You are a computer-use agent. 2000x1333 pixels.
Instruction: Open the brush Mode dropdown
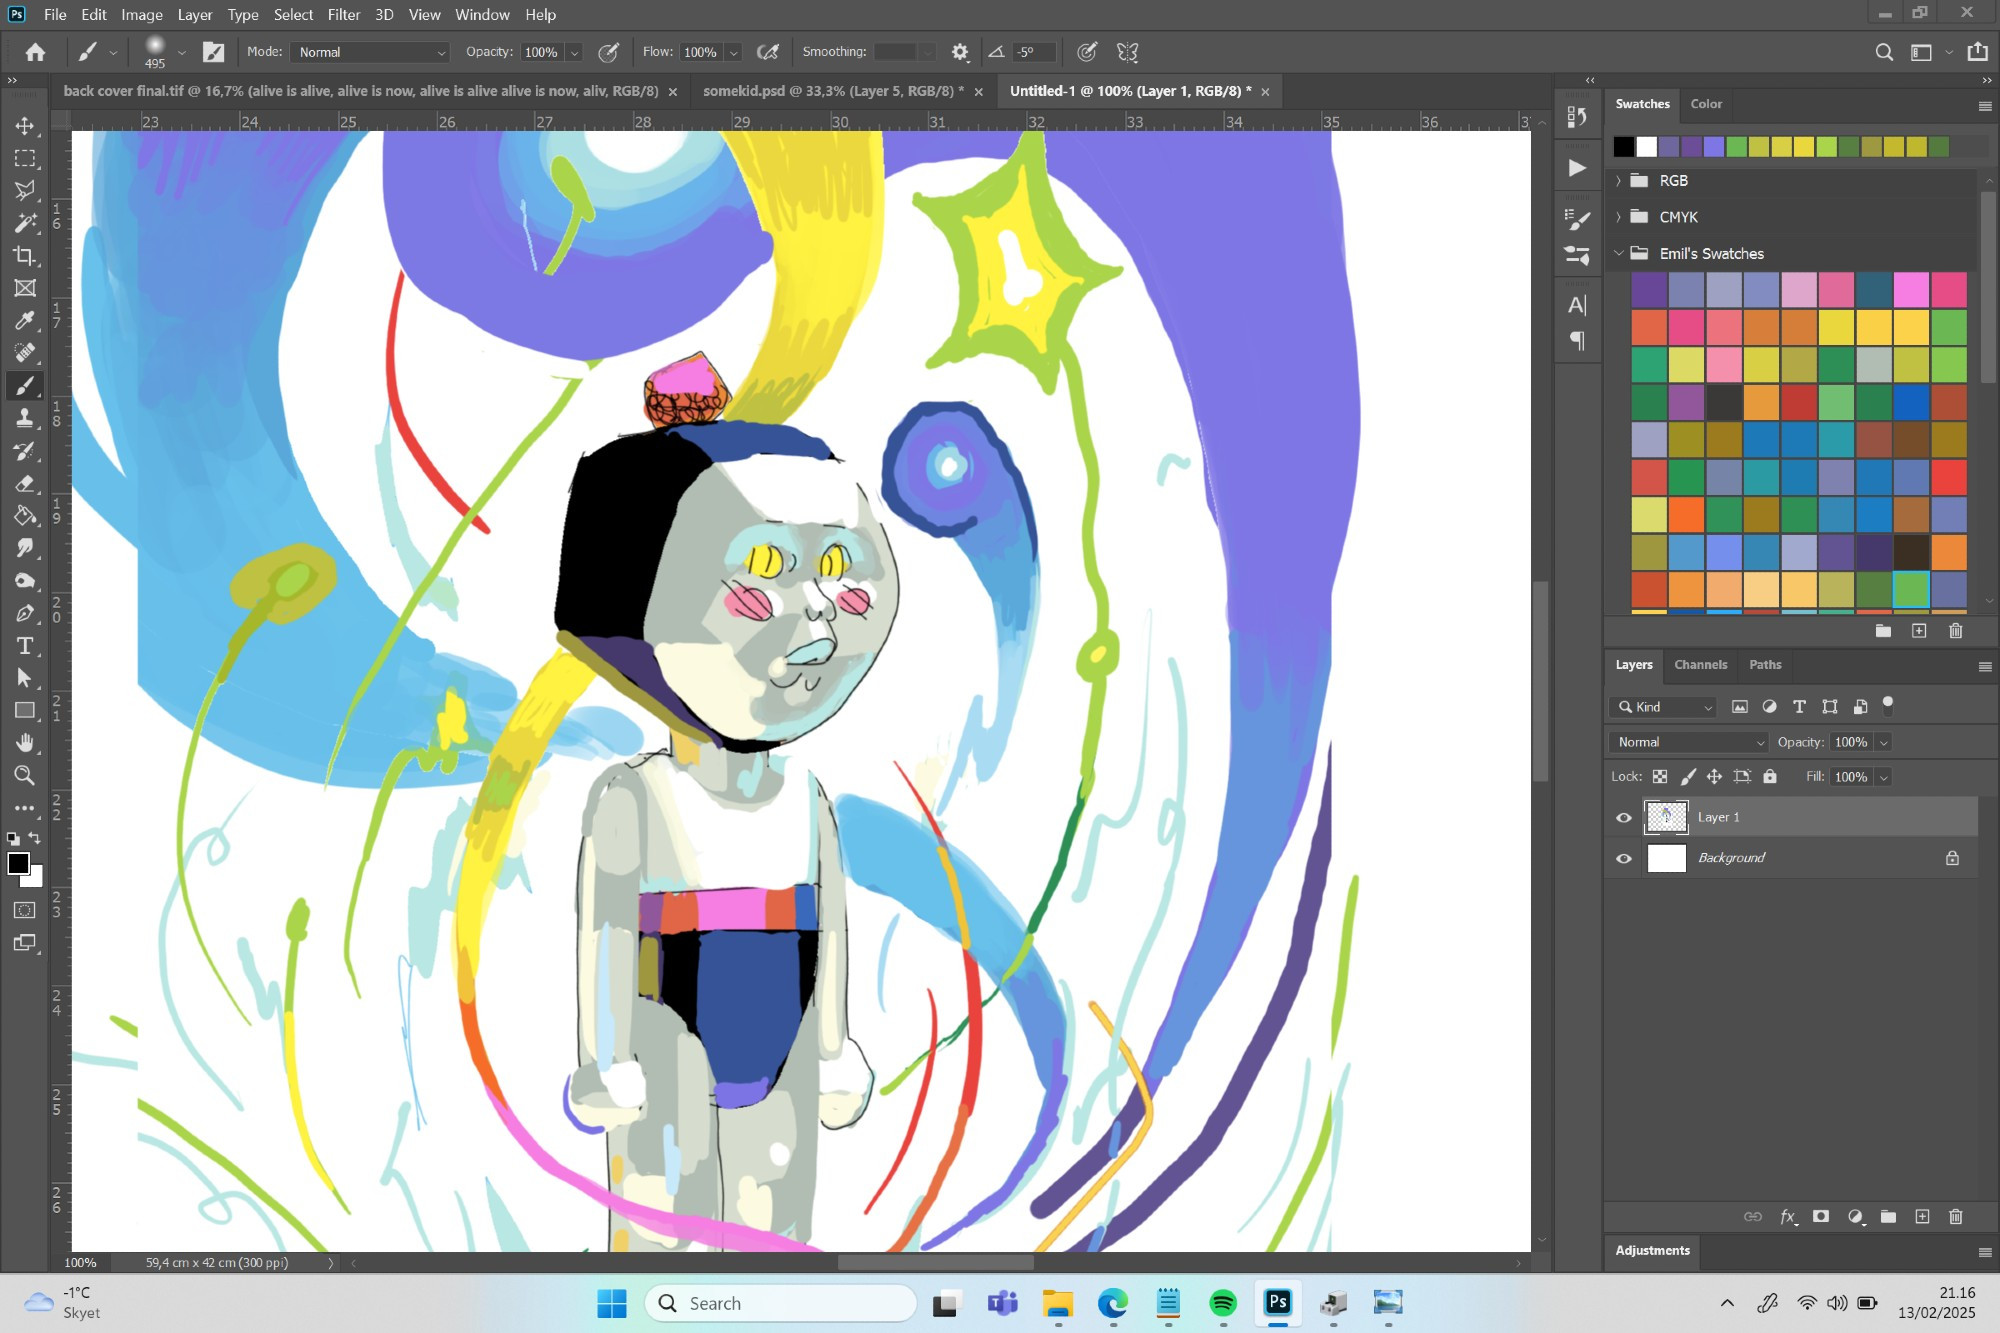370,52
